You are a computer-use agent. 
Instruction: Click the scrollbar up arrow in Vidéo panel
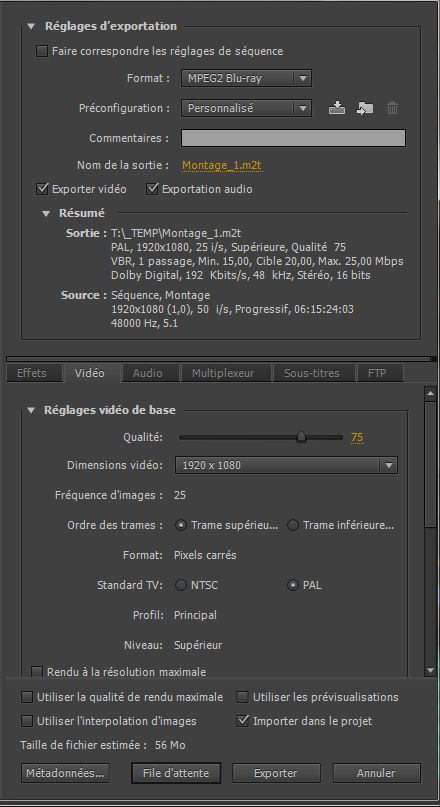click(430, 393)
